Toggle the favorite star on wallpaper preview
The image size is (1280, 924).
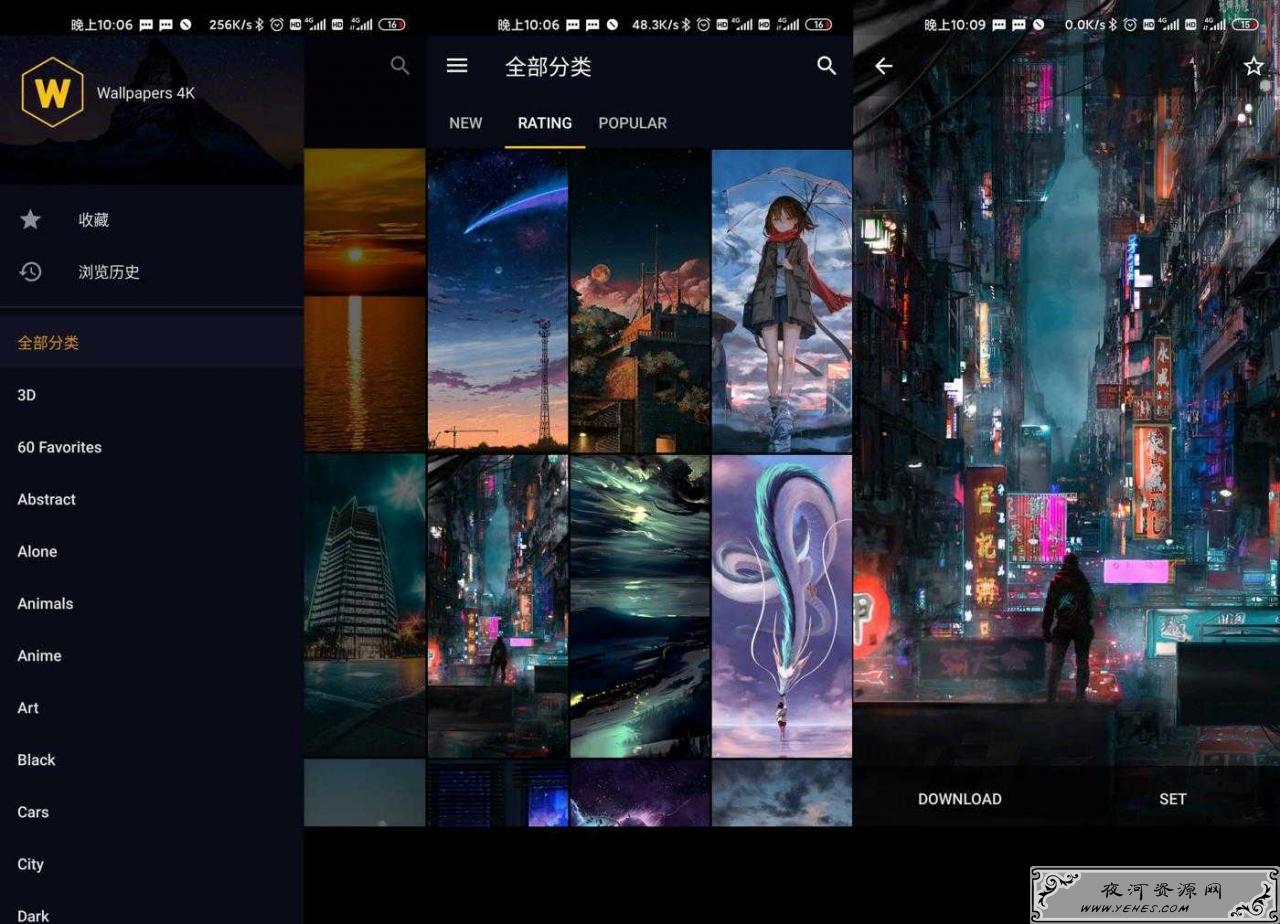coord(1253,66)
